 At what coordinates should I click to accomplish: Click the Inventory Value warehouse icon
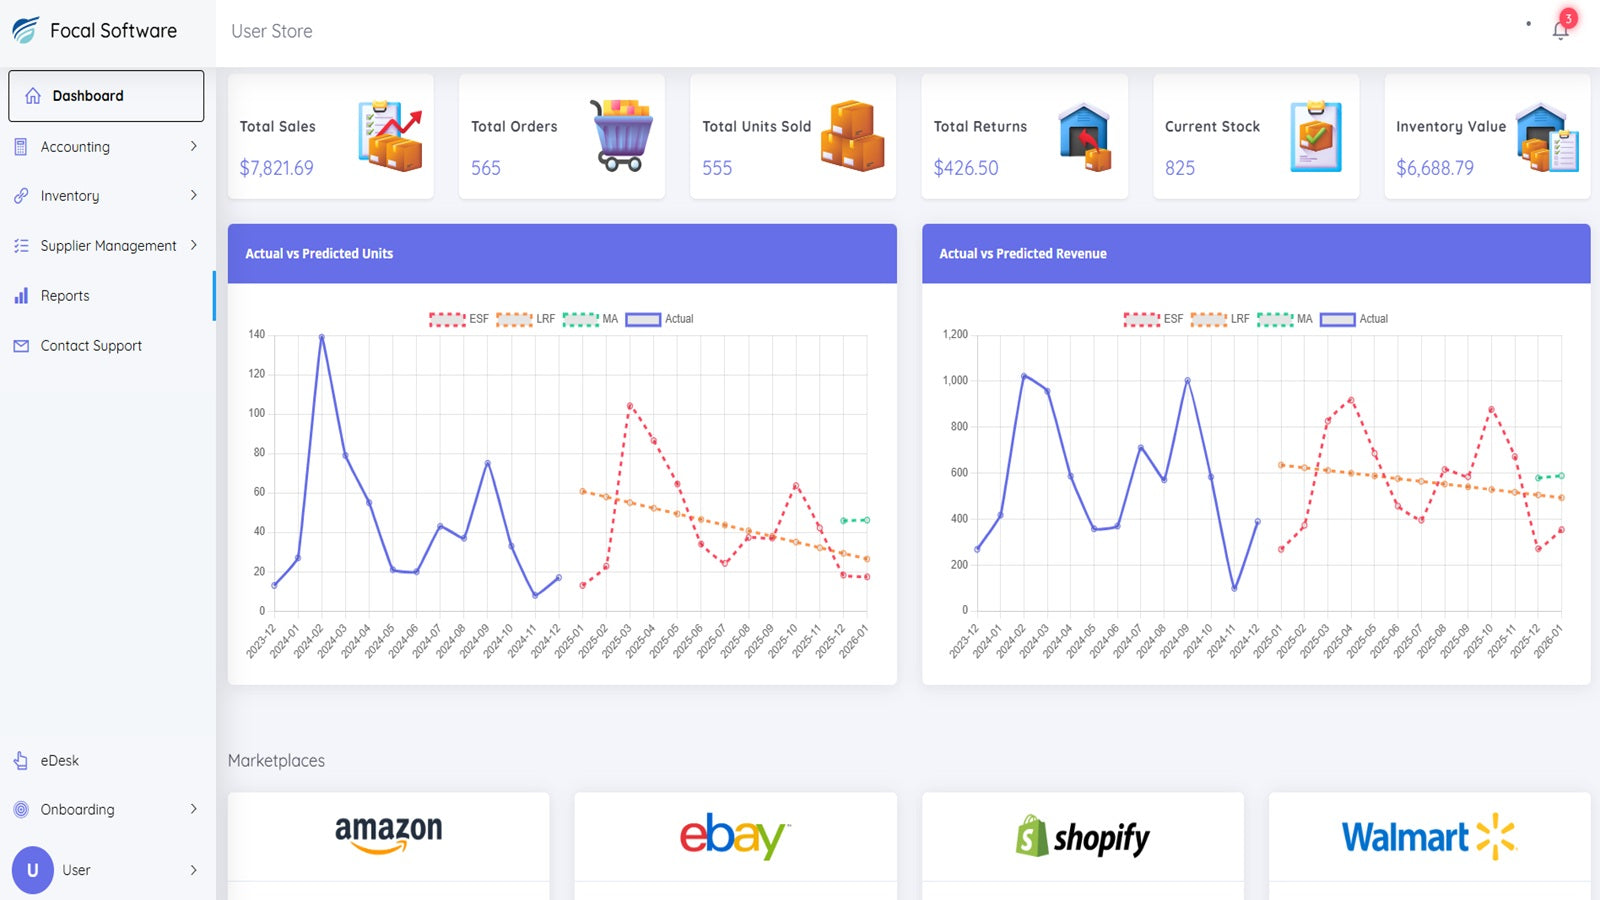coord(1547,137)
